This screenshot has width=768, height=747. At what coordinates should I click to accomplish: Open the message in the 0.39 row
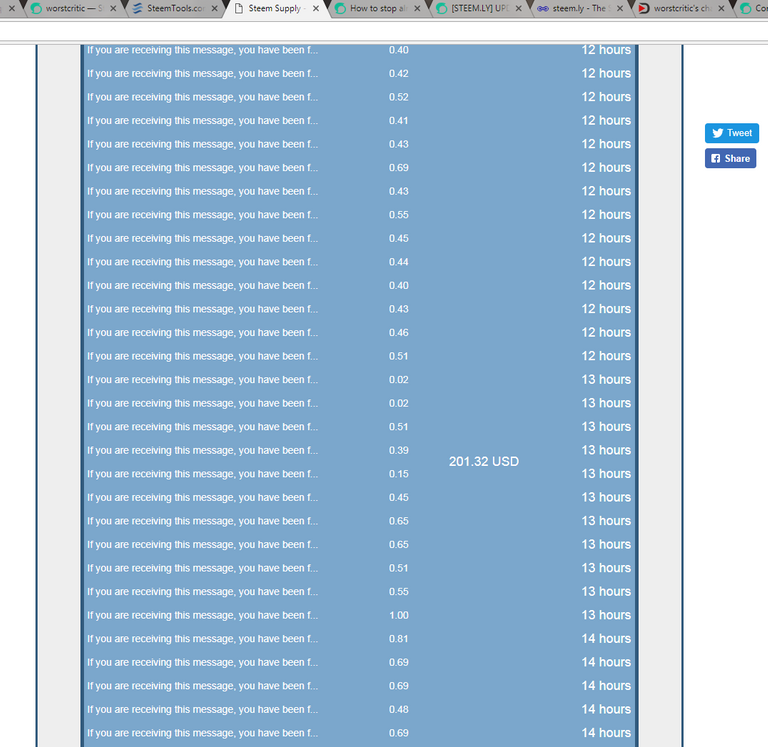pyautogui.click(x=202, y=450)
